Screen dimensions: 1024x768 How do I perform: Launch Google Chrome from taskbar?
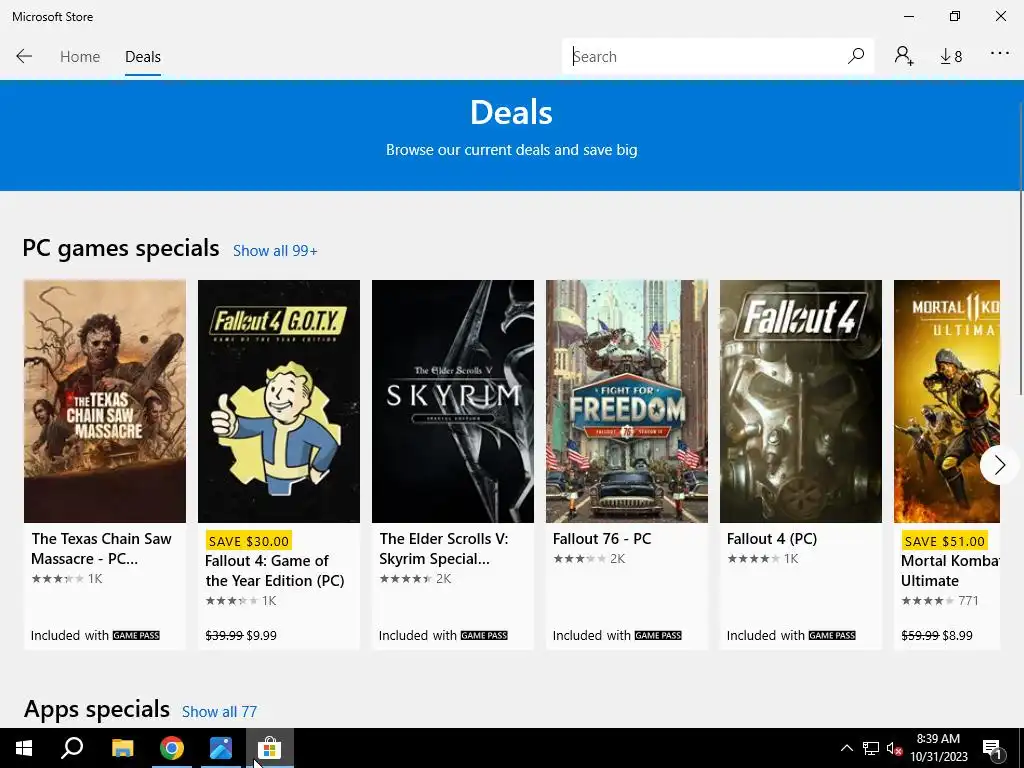coord(172,748)
